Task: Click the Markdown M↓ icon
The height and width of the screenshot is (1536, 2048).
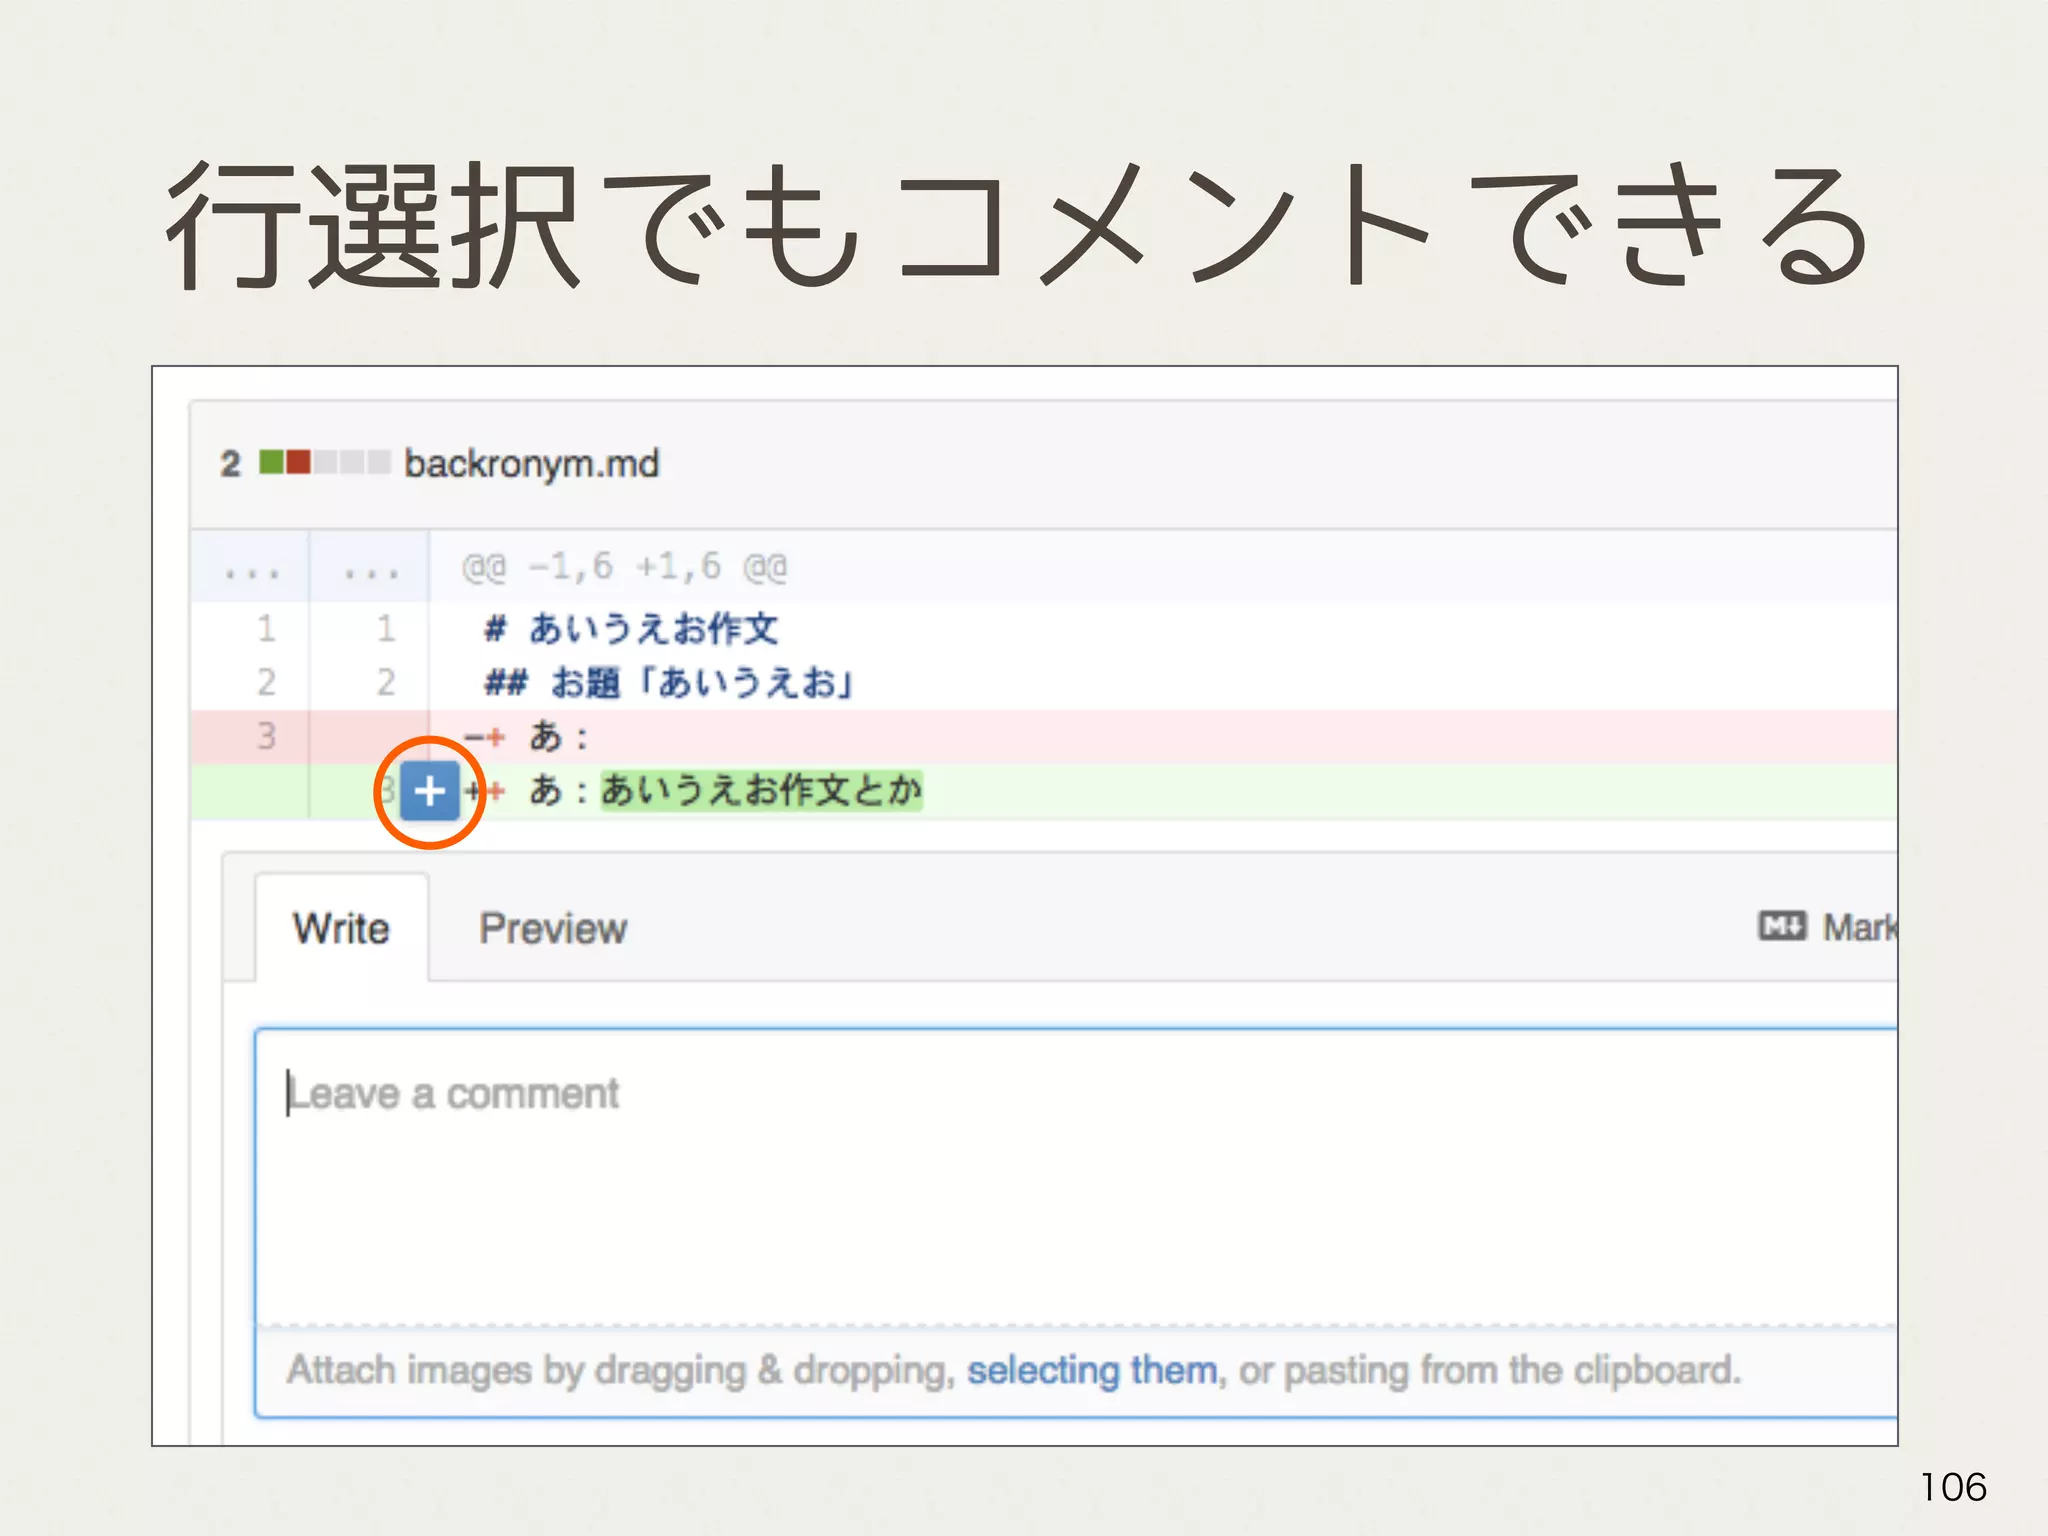Action: coord(1782,926)
